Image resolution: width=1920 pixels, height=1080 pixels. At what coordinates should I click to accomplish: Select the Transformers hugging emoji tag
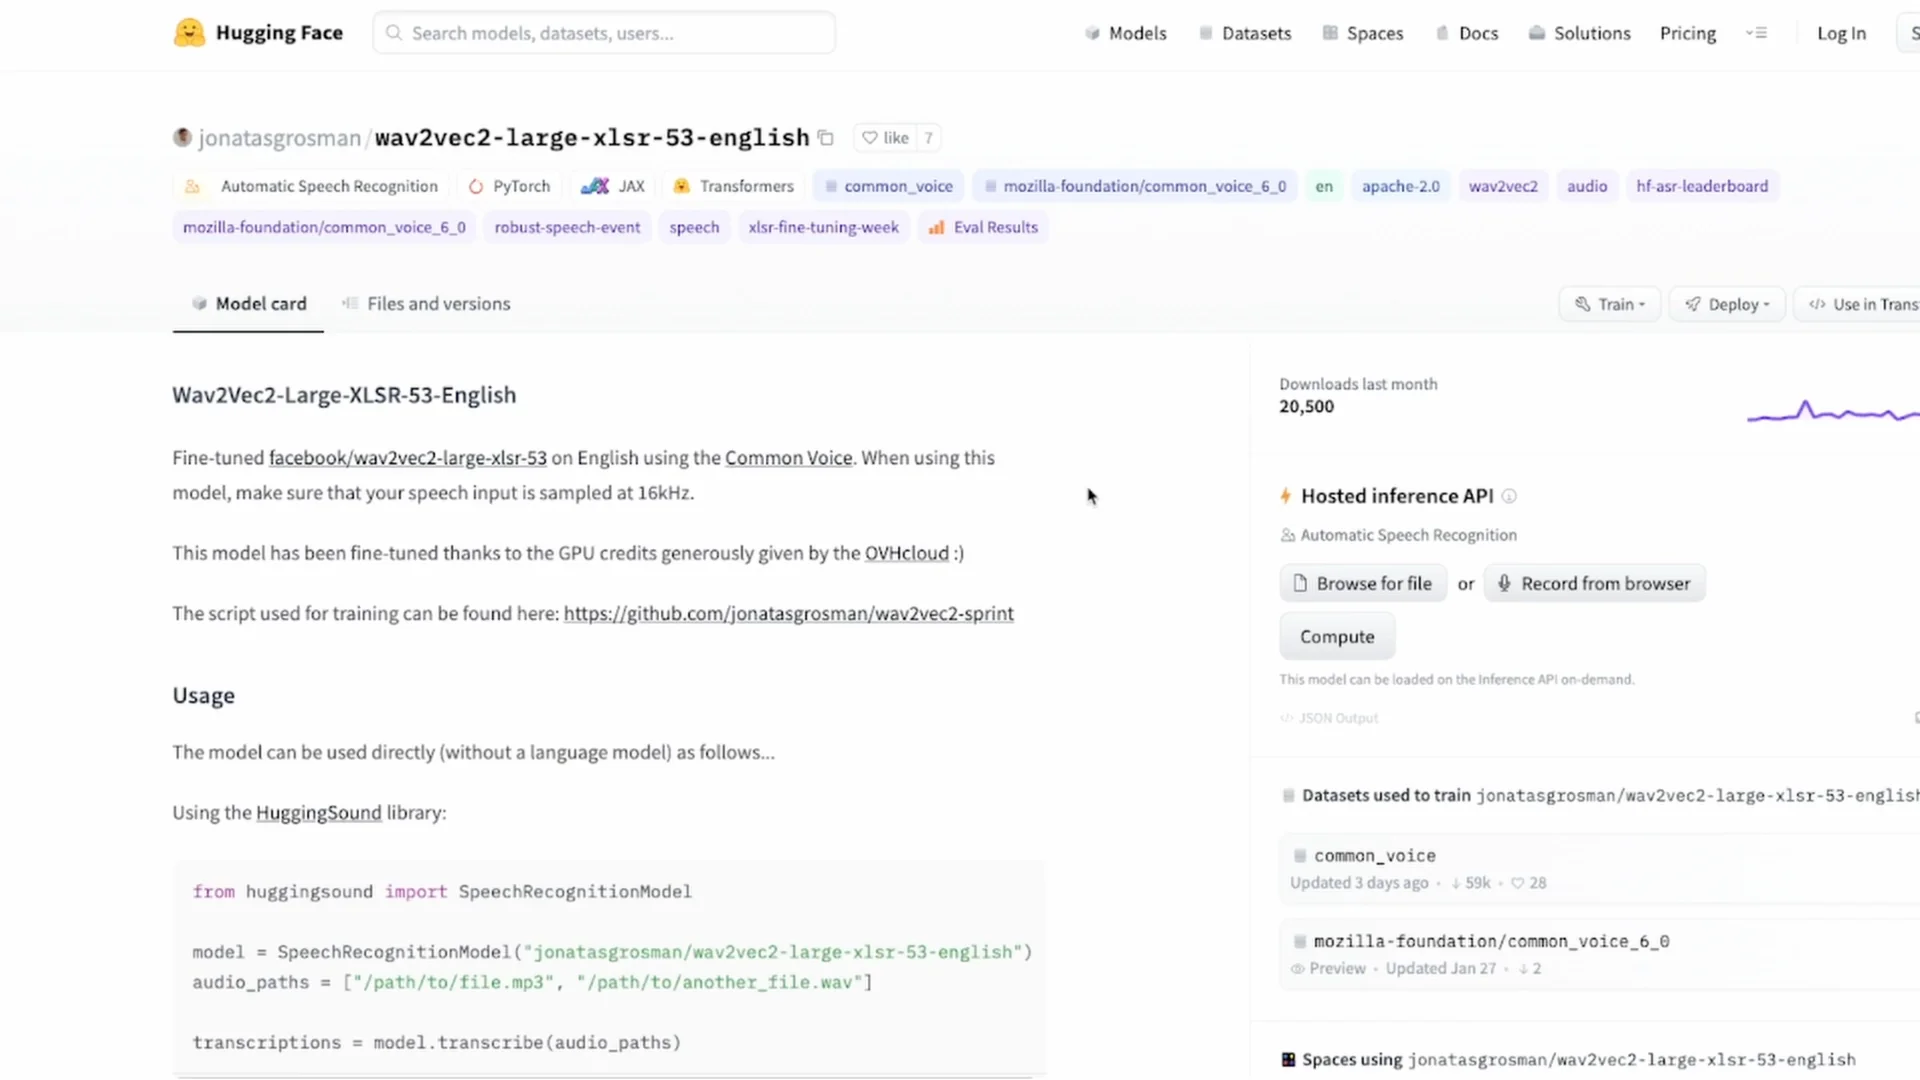(681, 186)
